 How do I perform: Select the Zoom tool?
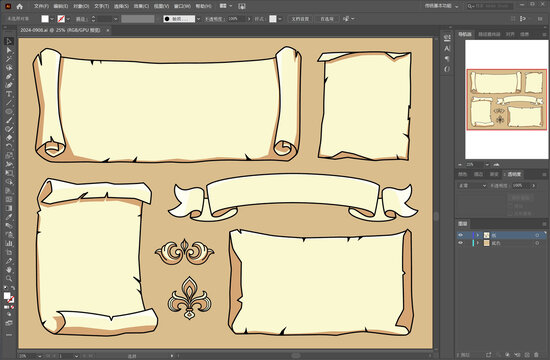[x=9, y=278]
